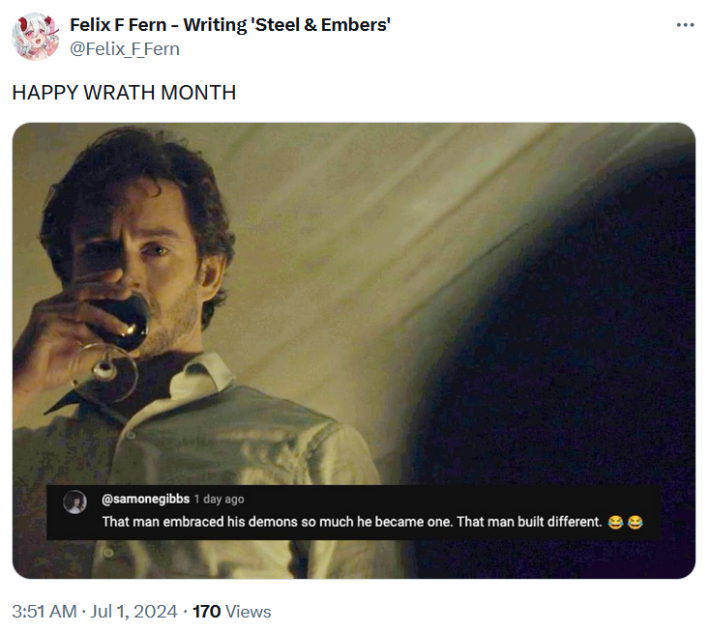Click the last laughing emoji in comment

tap(634, 522)
